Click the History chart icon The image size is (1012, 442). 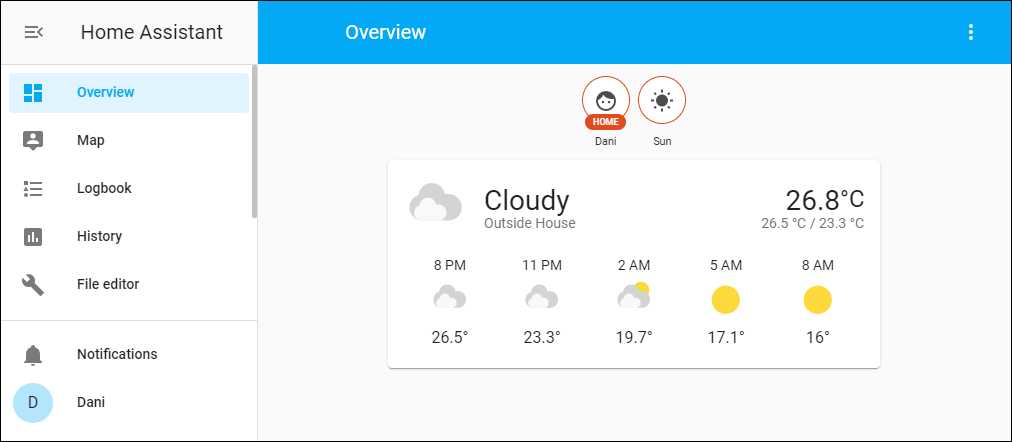pyautogui.click(x=33, y=237)
